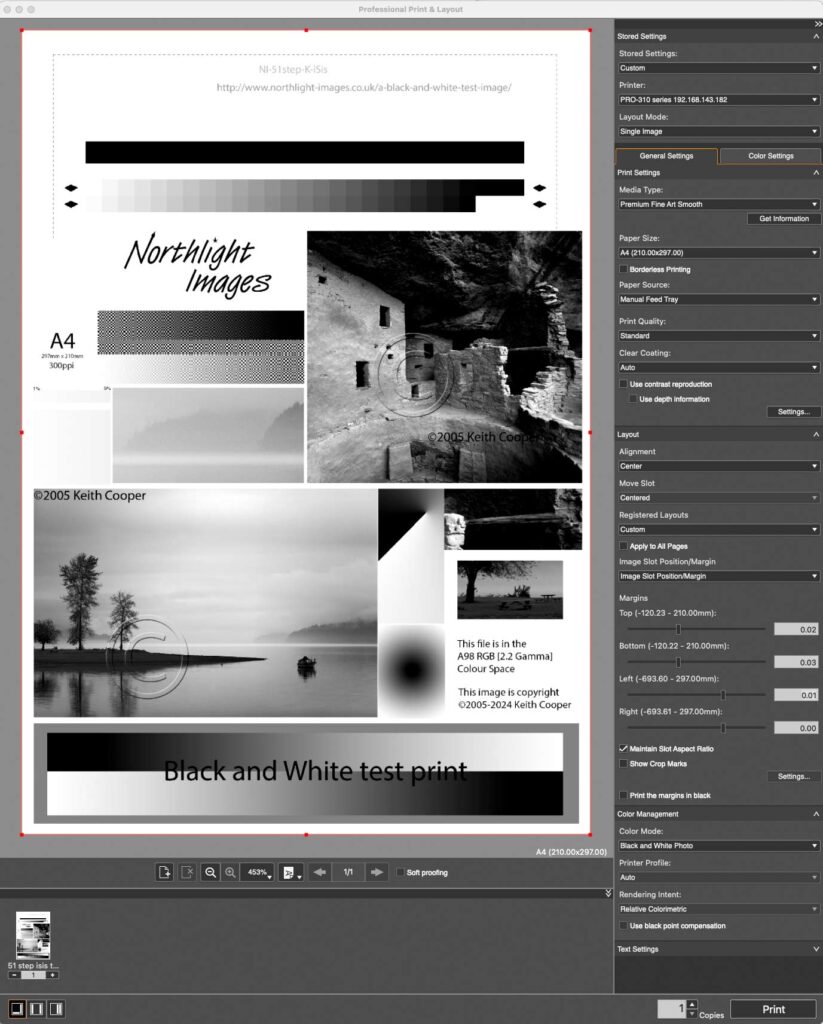The height and width of the screenshot is (1024, 823).
Task: Enable Use black point compensation checkbox
Action: tap(623, 925)
